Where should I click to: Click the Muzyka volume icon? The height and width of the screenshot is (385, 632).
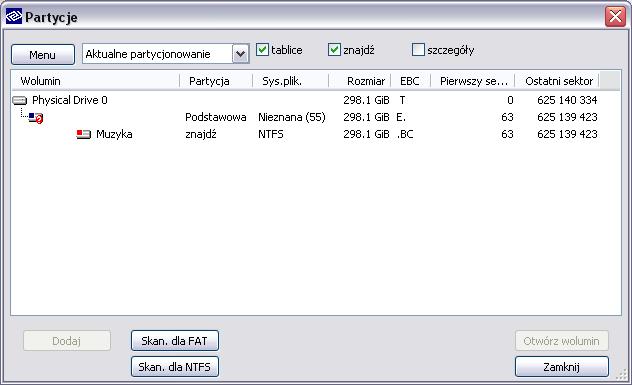pyautogui.click(x=83, y=134)
